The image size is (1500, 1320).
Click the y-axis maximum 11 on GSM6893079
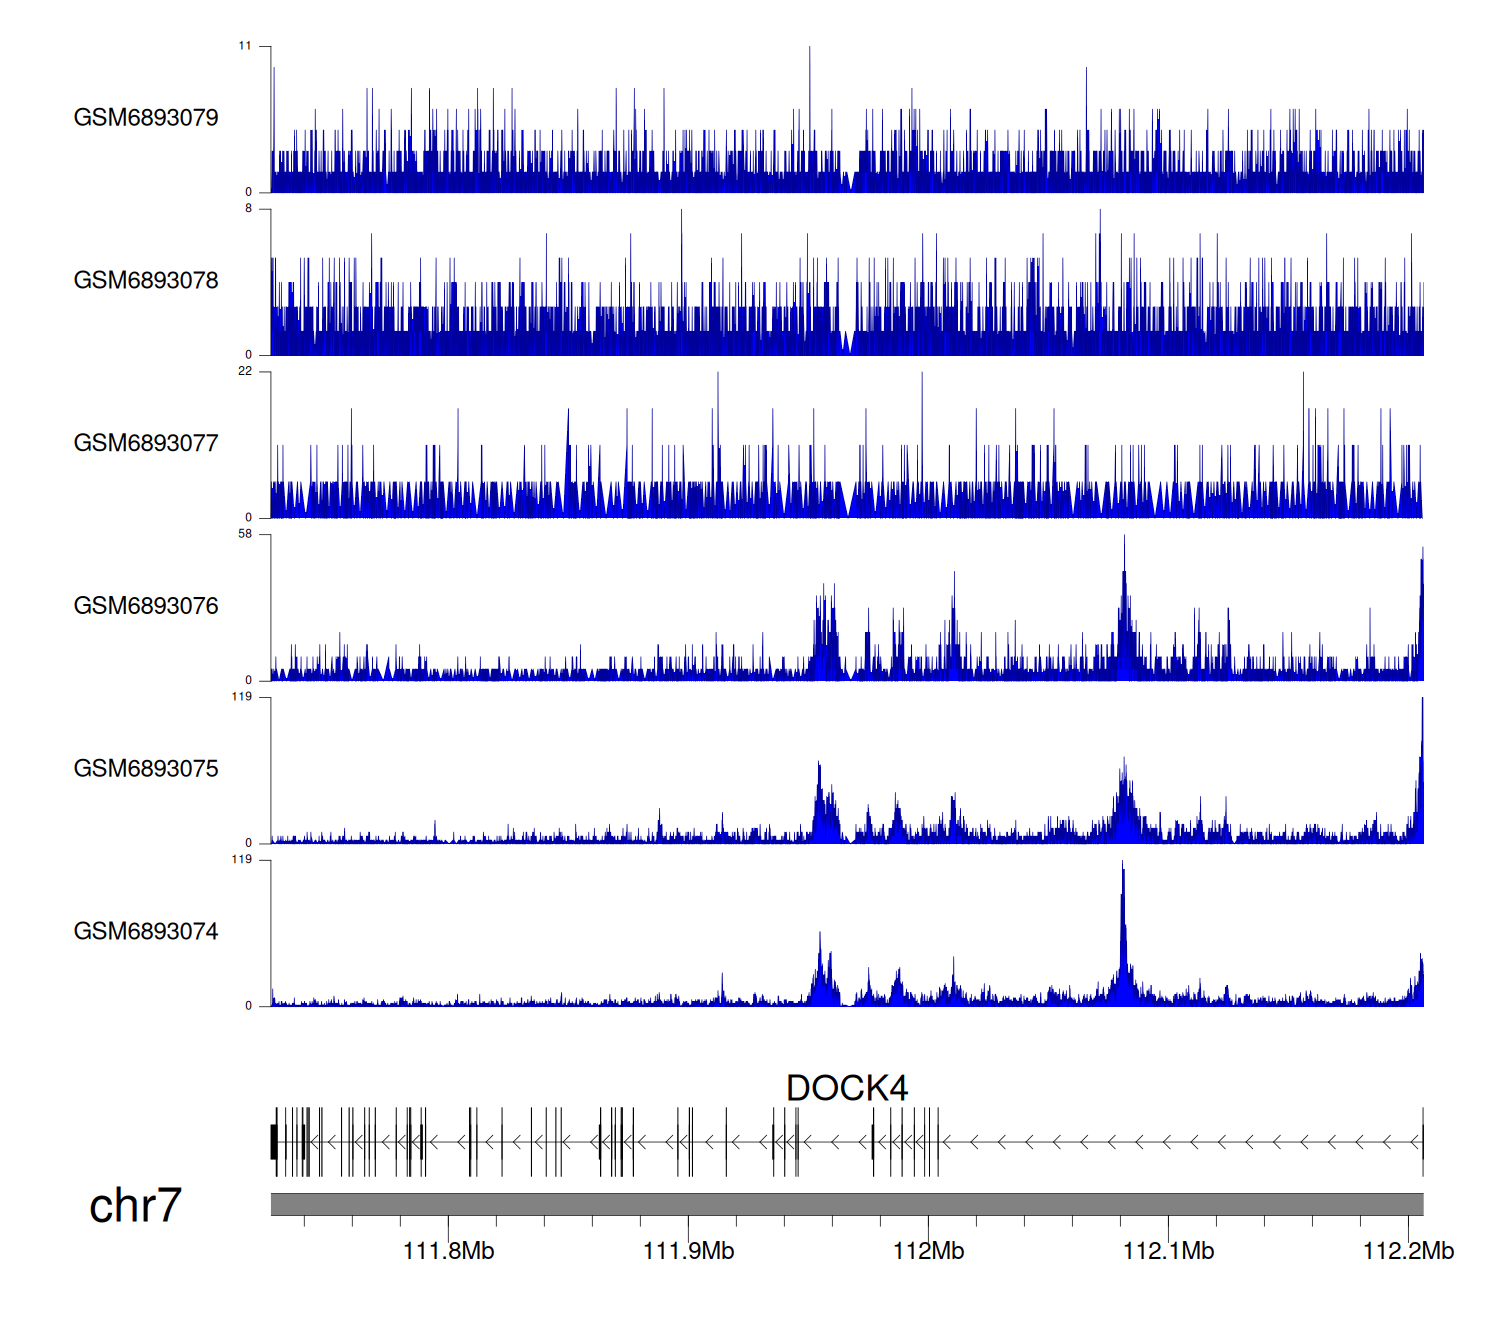pos(245,46)
